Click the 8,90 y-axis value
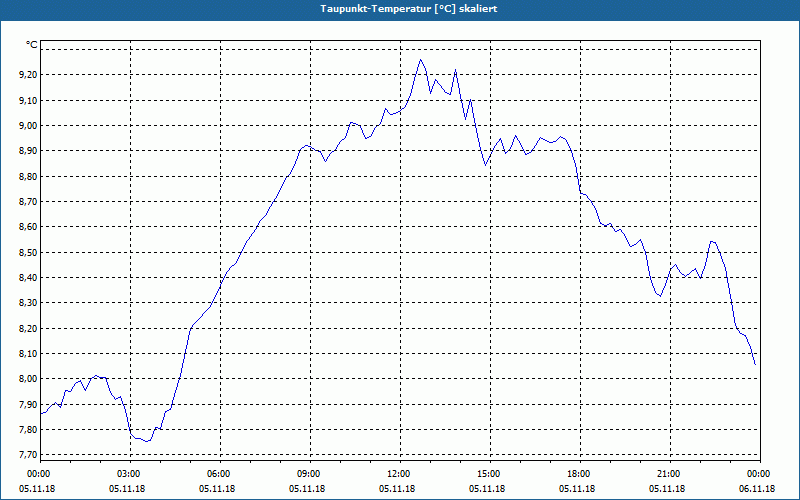 coord(28,151)
